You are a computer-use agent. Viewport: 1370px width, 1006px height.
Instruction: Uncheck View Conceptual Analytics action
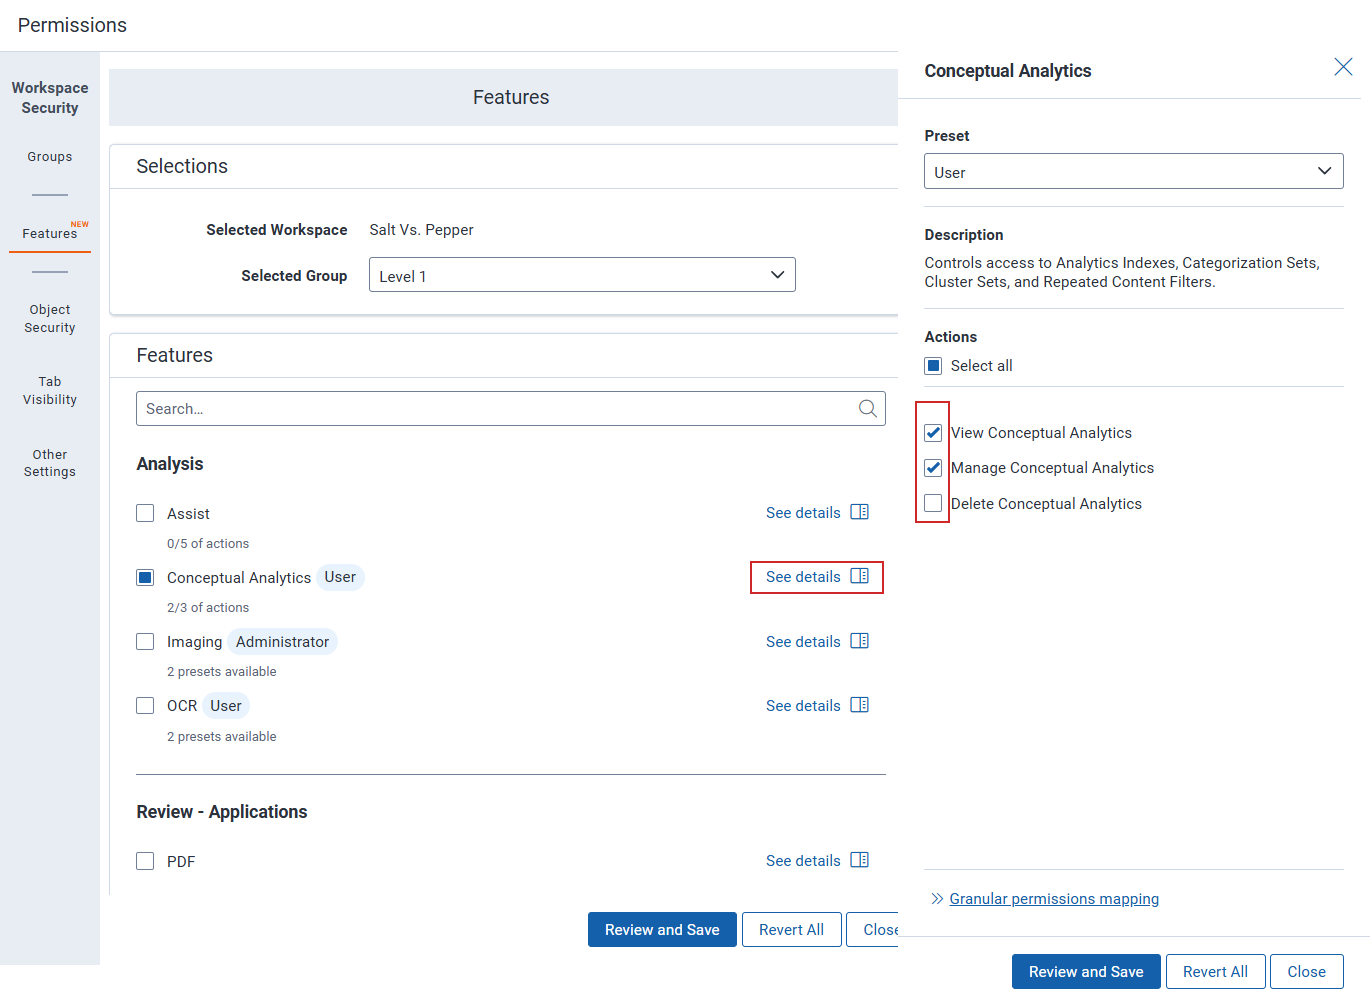[x=933, y=433]
